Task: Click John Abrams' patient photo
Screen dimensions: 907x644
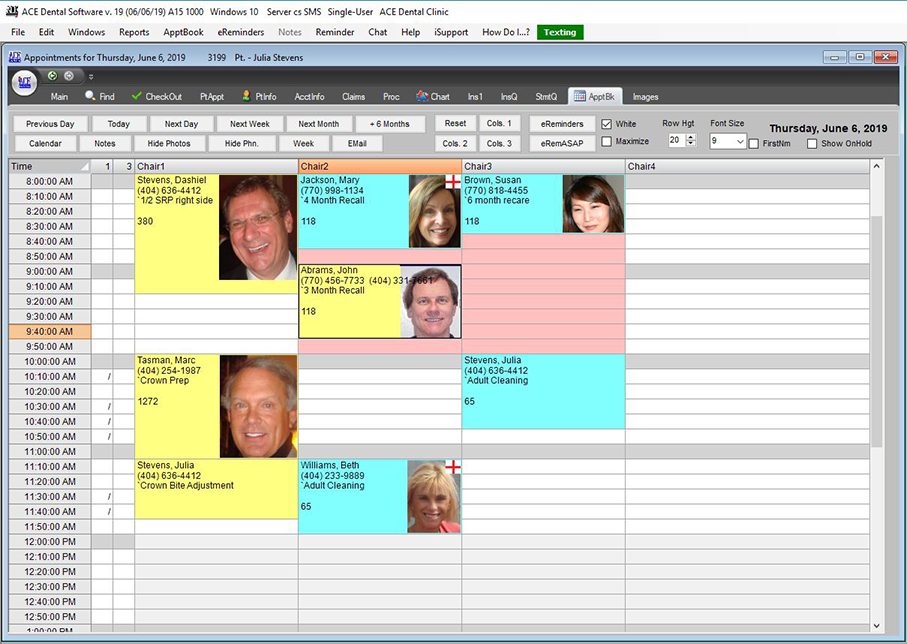Action: 430,301
